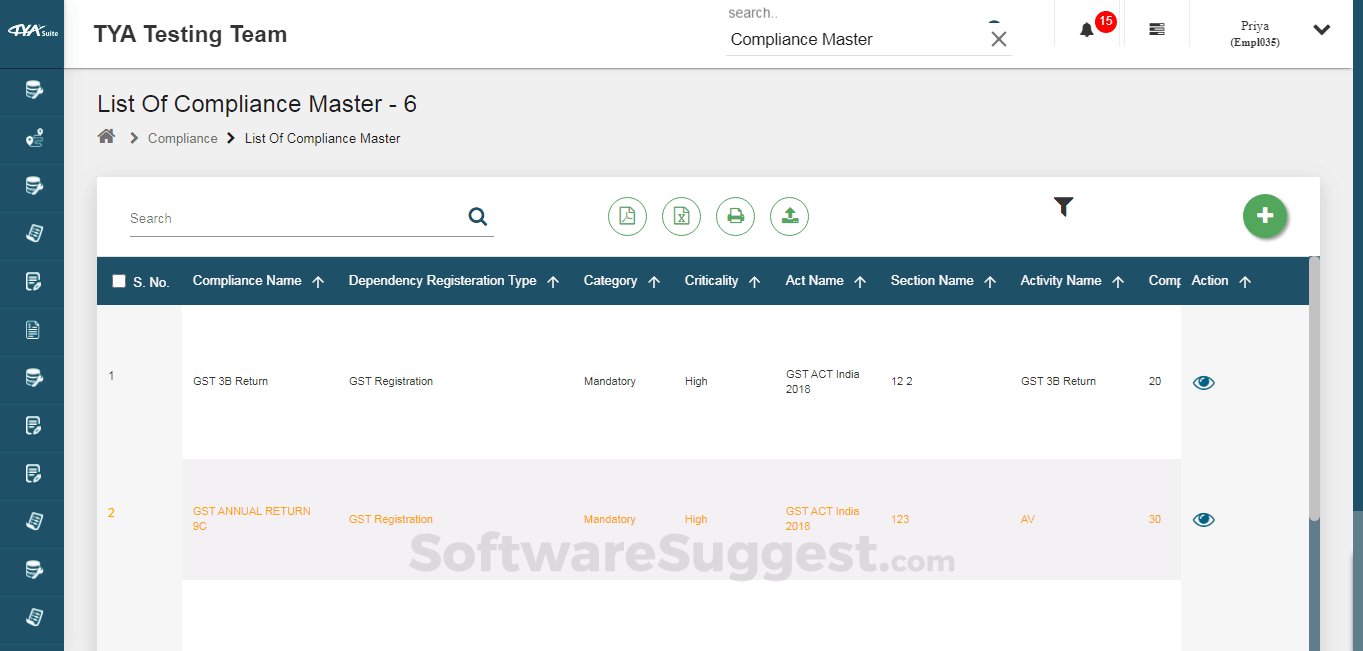The image size is (1363, 651).
Task: View details of GST ANNUAL RETURN 9C row
Action: 1203,519
